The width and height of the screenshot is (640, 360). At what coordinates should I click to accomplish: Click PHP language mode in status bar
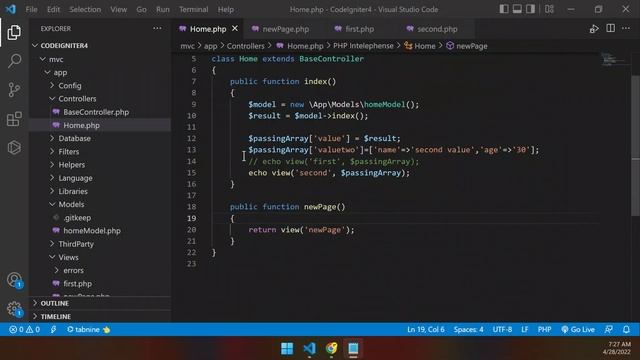pos(544,329)
